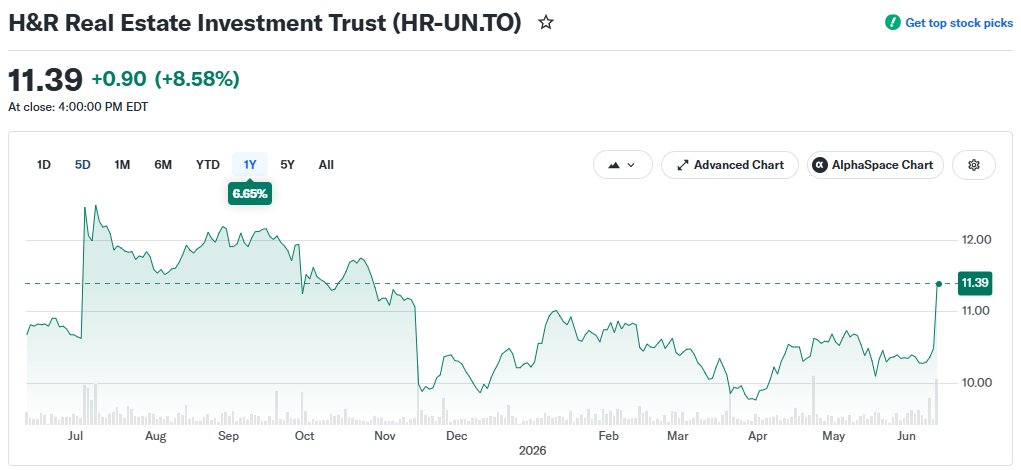Click the Oct label on time axis

304,435
